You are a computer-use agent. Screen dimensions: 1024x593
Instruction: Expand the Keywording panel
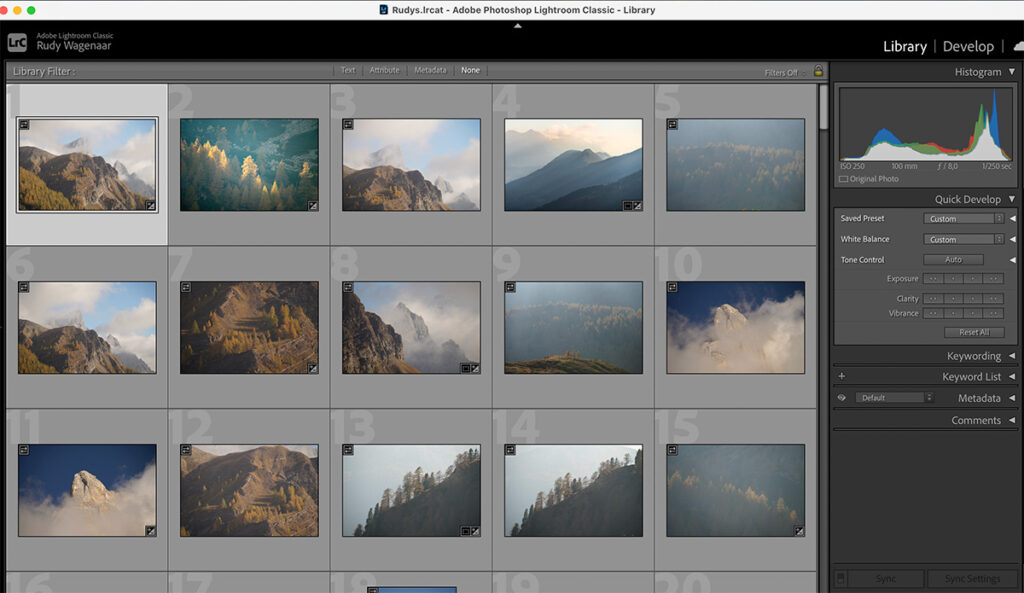[1012, 356]
